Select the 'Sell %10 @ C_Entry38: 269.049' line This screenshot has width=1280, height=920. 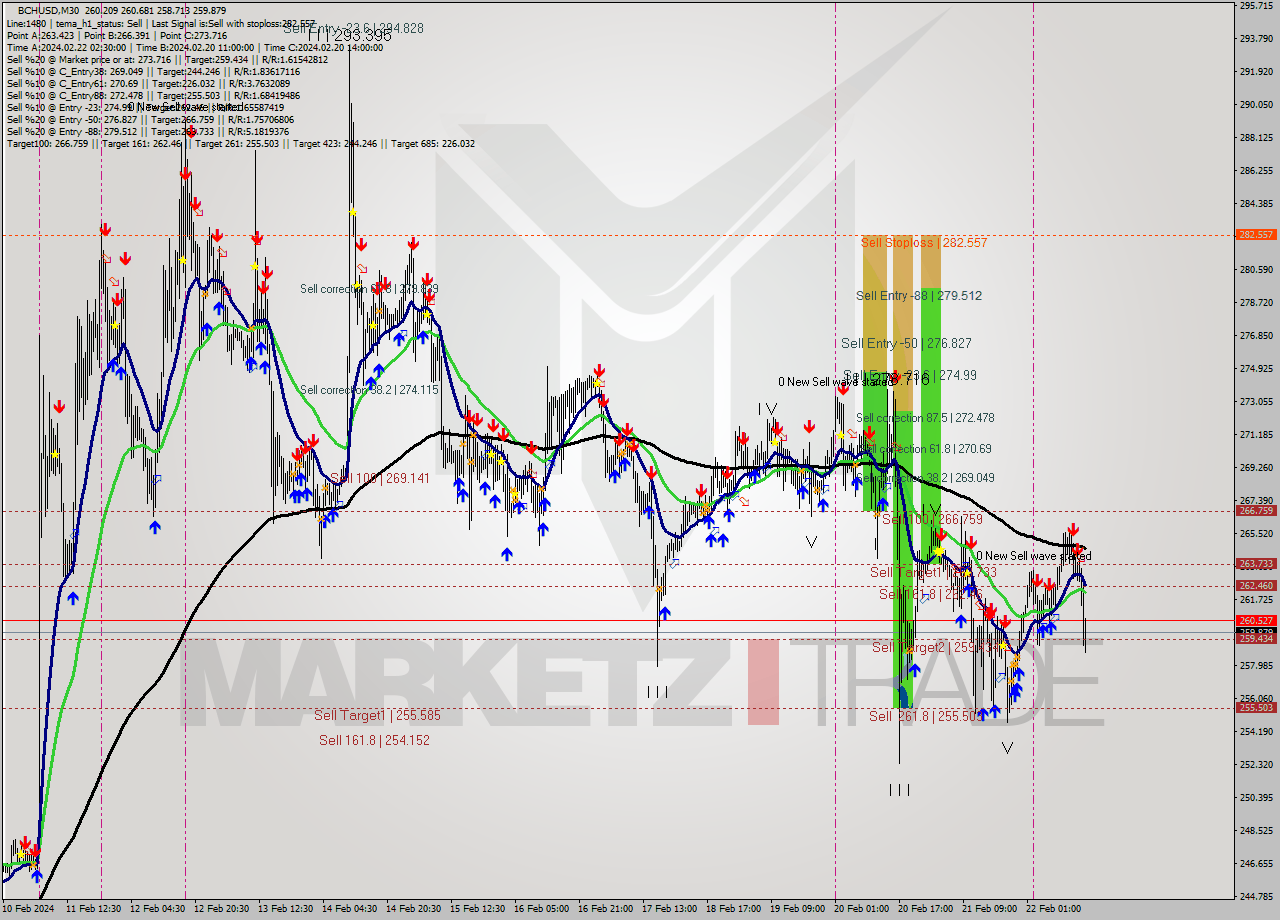(153, 71)
